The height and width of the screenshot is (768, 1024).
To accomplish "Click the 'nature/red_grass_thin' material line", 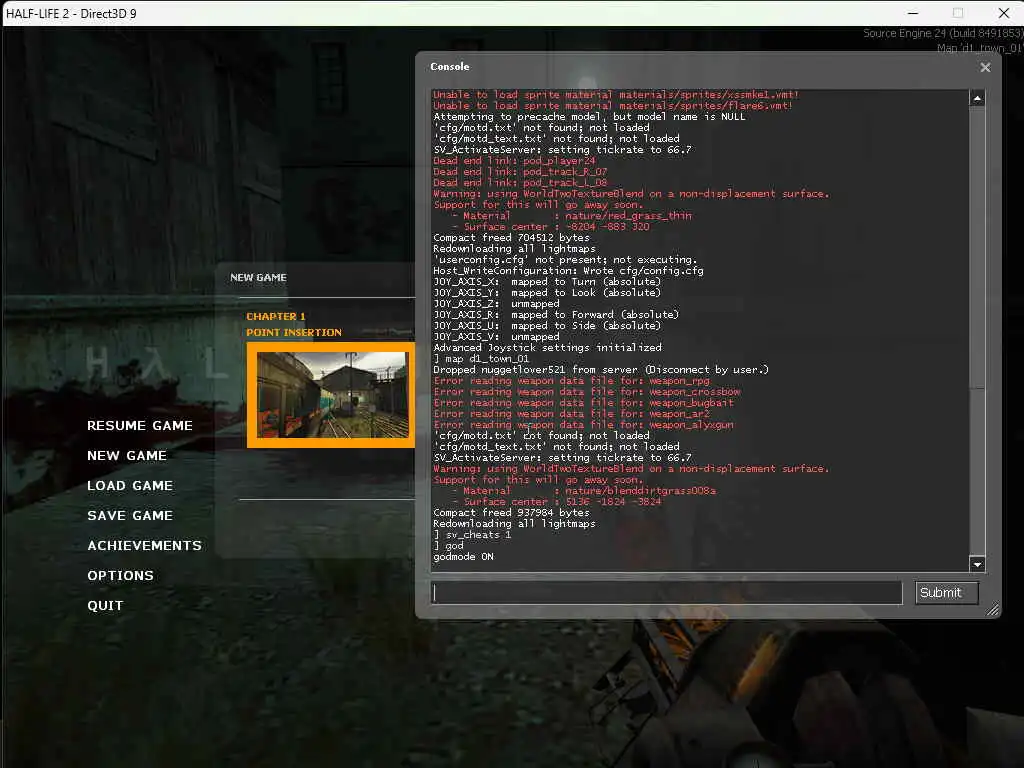I will [x=571, y=216].
